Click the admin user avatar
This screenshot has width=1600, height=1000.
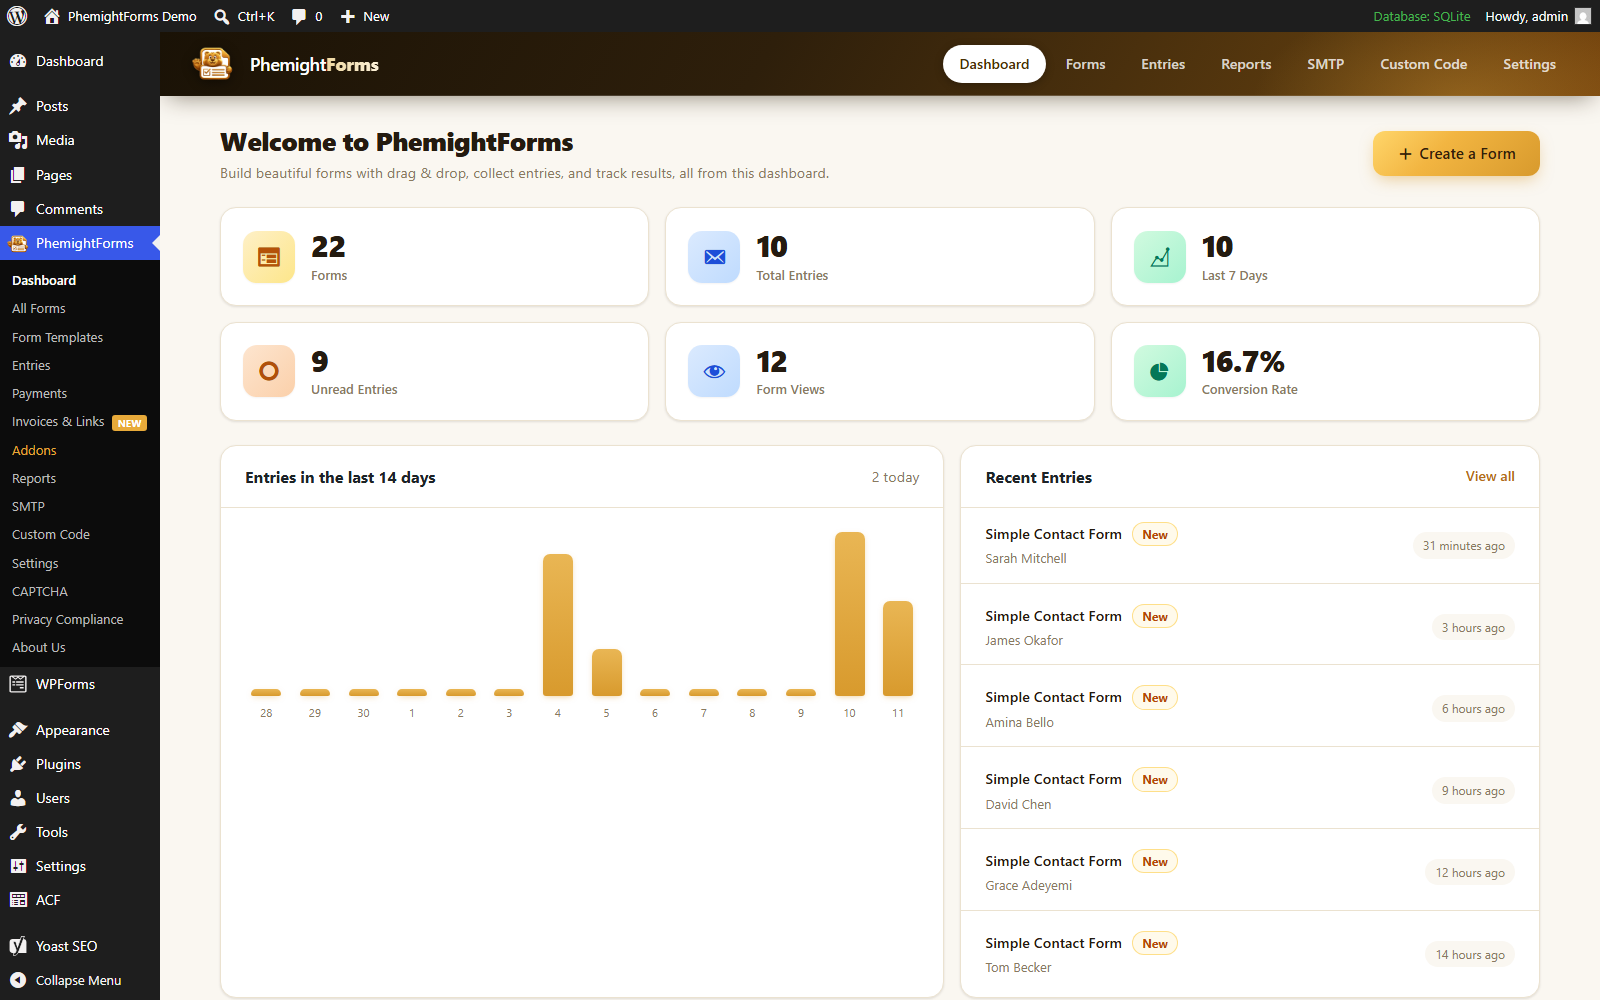coord(1583,16)
